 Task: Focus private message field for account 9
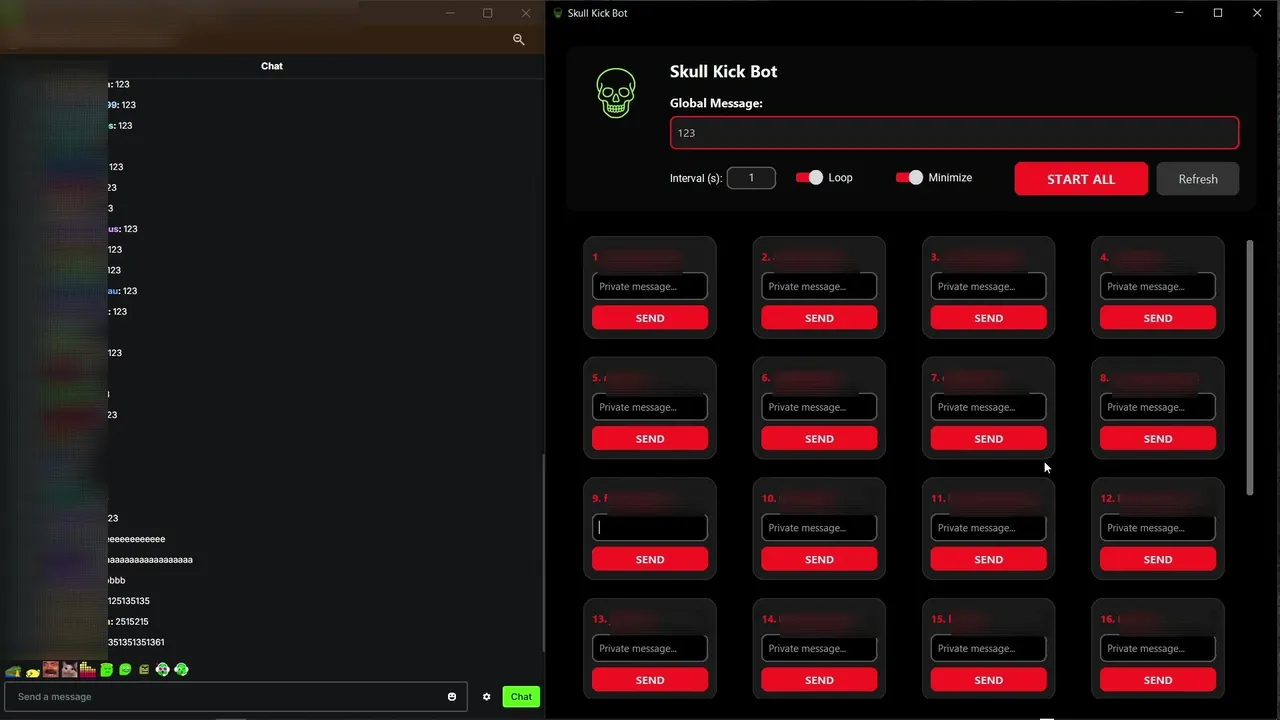pos(650,528)
